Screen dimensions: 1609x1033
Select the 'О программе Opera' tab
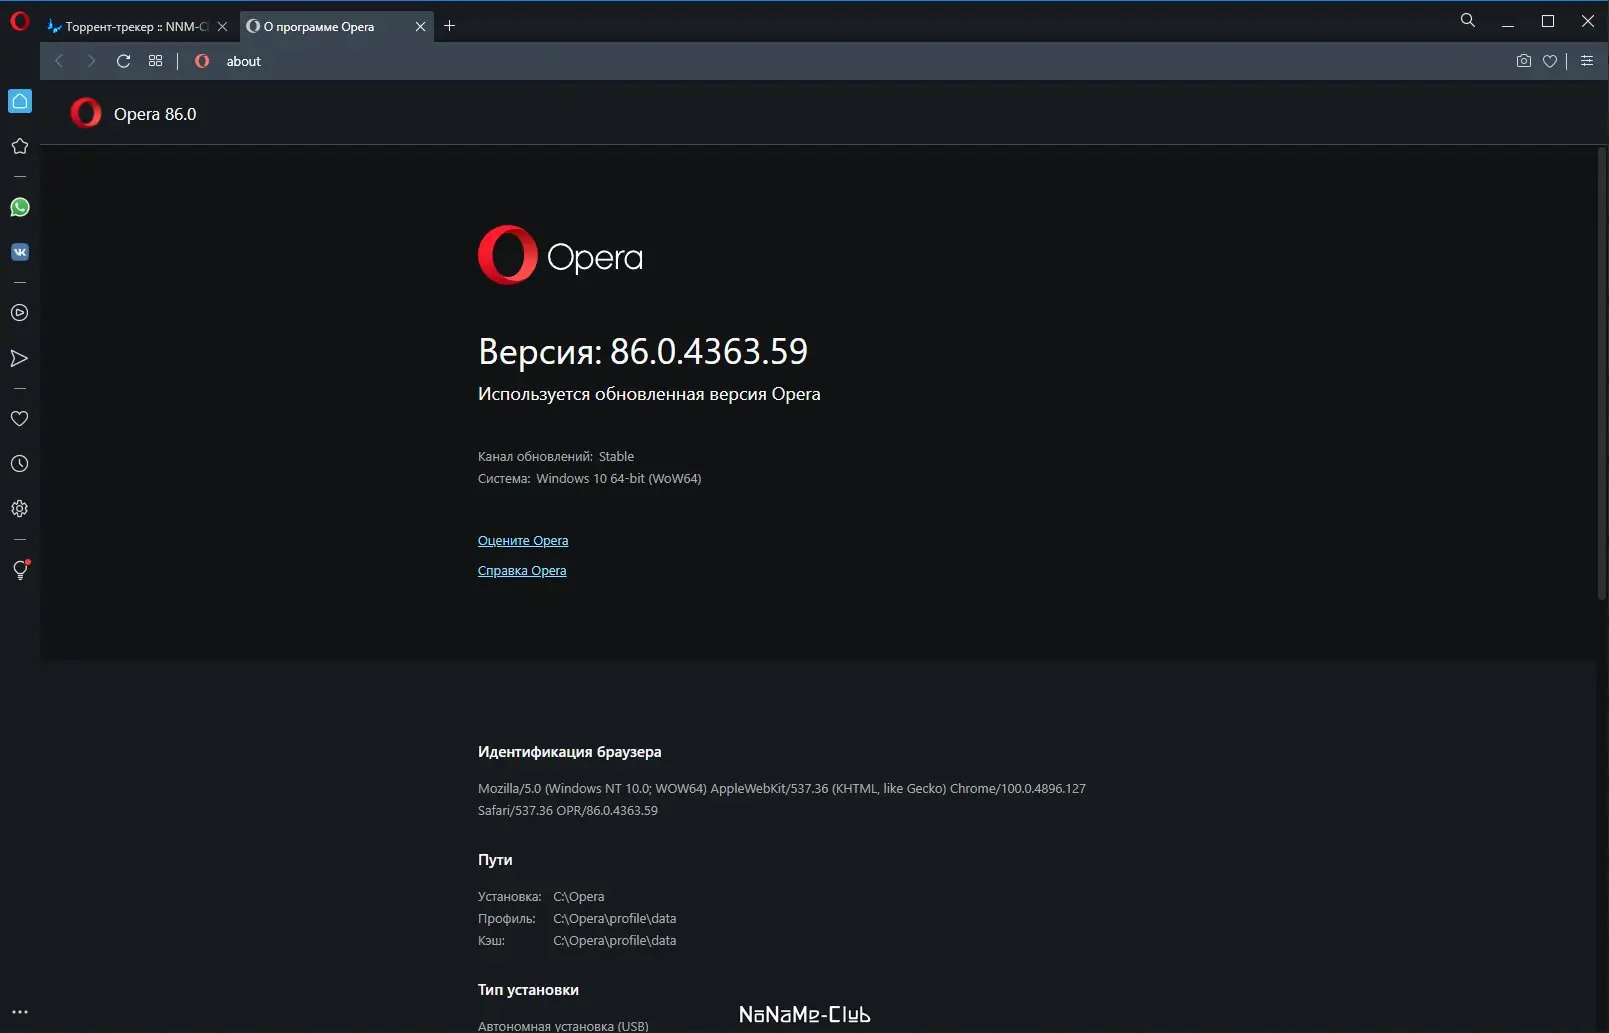coord(336,27)
